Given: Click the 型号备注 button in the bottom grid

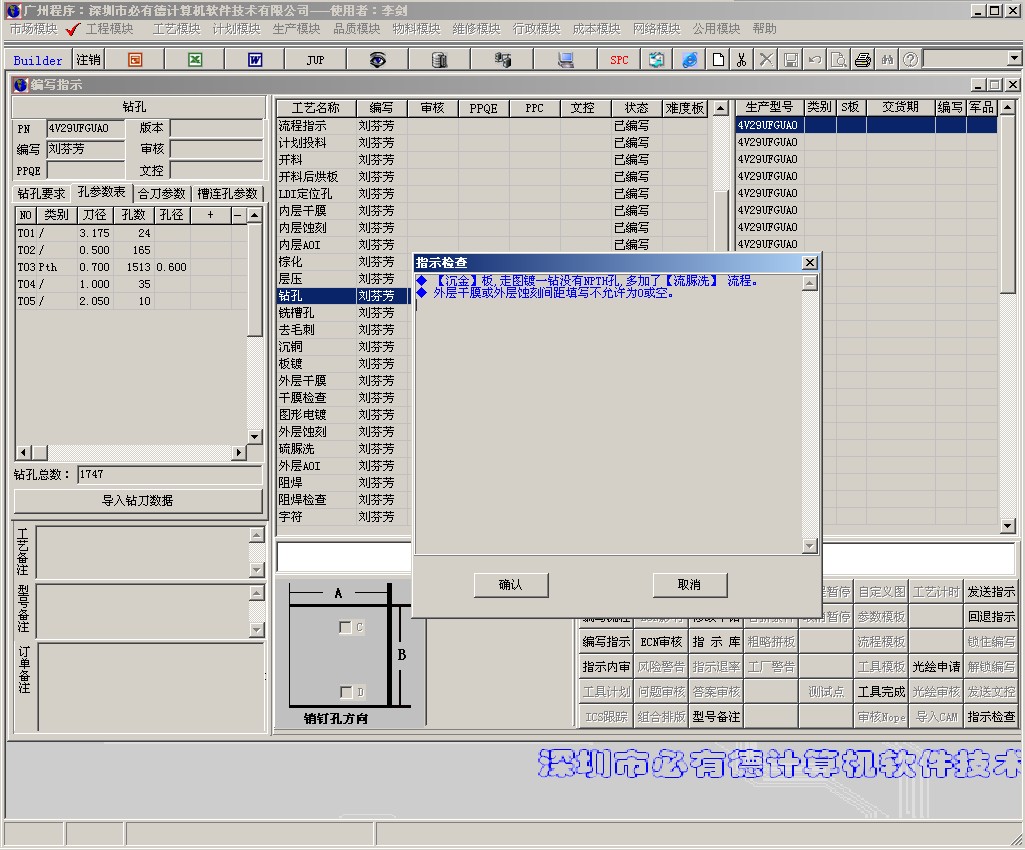Looking at the screenshot, I should click(716, 717).
